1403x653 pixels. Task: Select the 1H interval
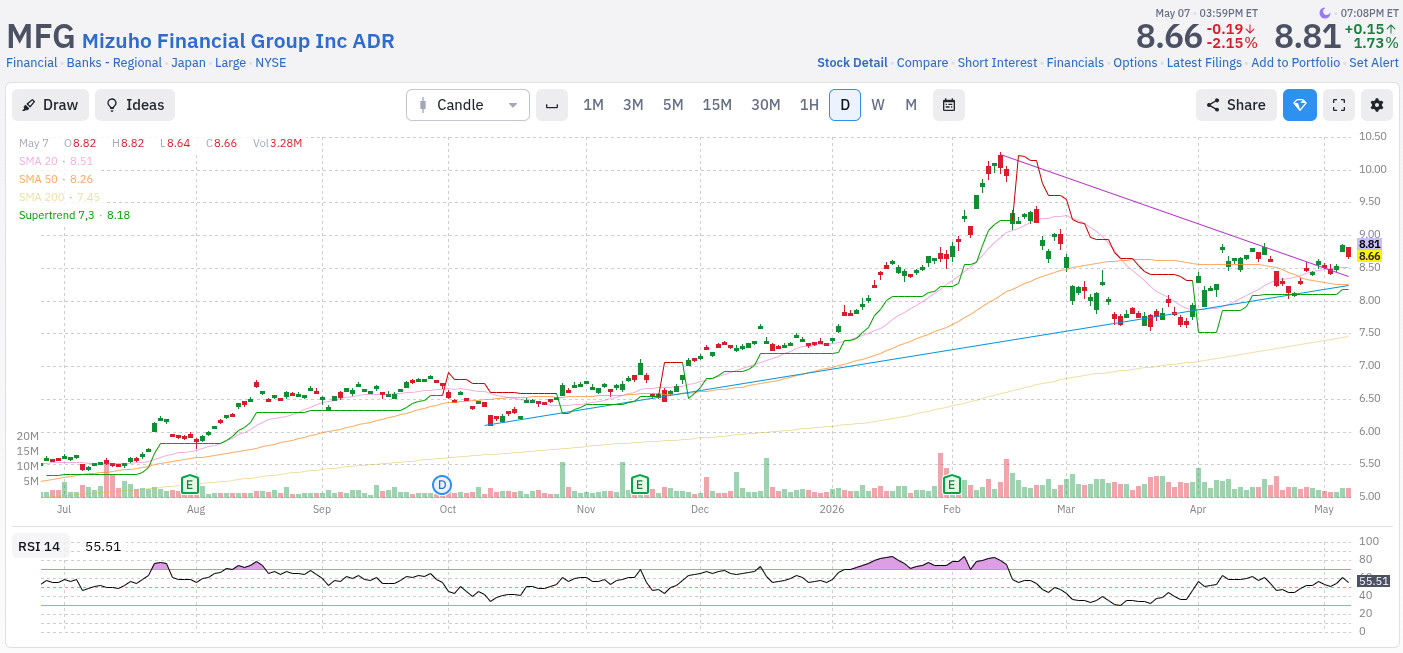(809, 105)
